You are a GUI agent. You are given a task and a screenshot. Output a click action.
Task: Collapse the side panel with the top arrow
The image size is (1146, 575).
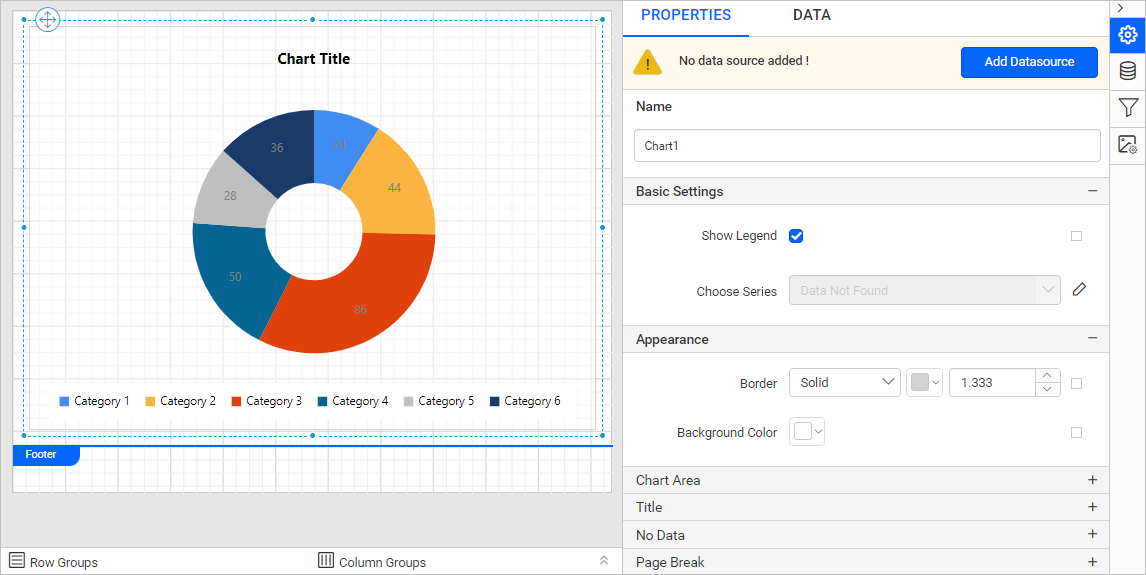coord(1120,8)
